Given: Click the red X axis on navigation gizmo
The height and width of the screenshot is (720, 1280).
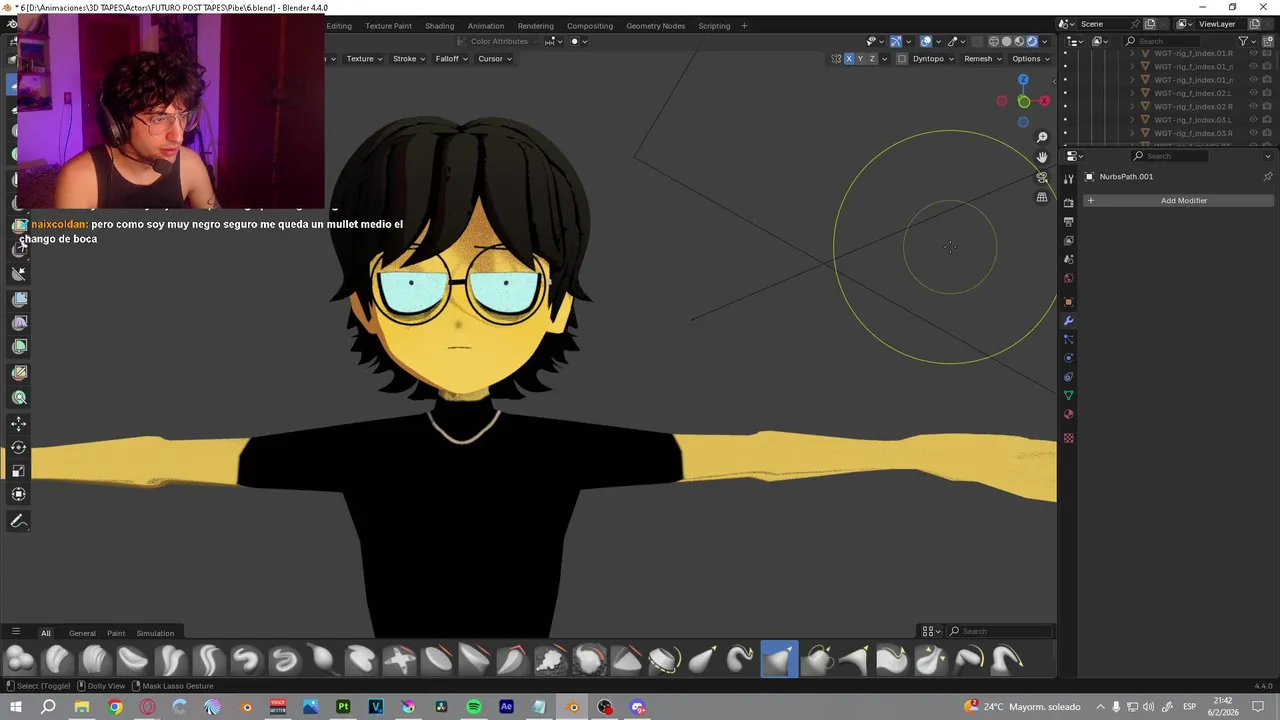Looking at the screenshot, I should coord(1044,101).
